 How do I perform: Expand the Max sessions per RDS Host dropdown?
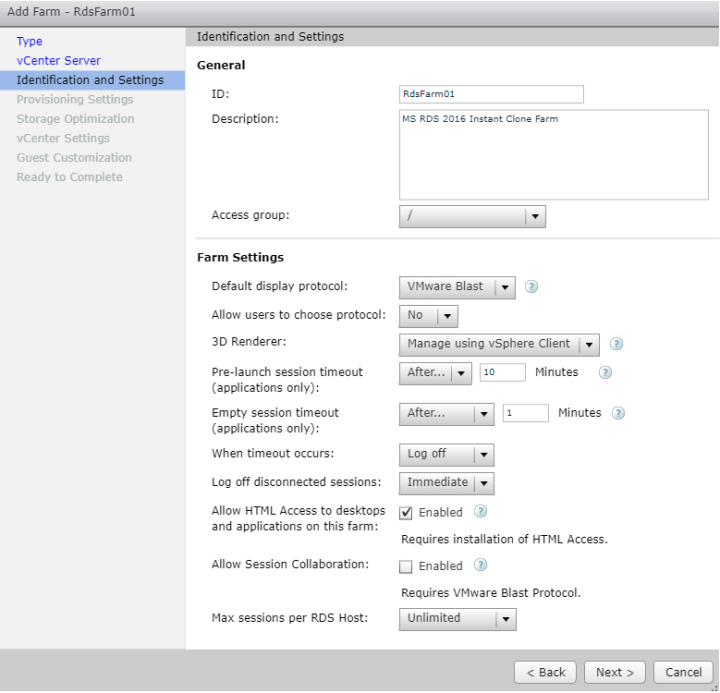coord(457,619)
